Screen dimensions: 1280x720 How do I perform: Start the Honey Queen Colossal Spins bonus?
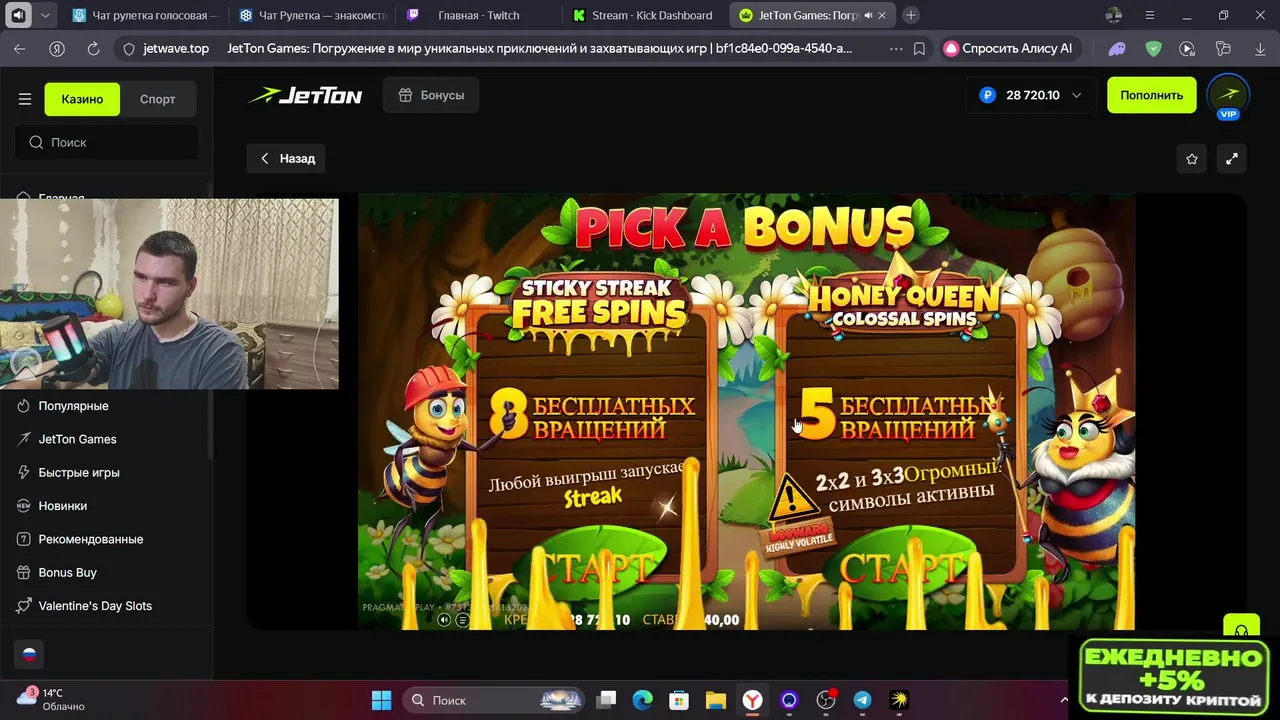[902, 568]
